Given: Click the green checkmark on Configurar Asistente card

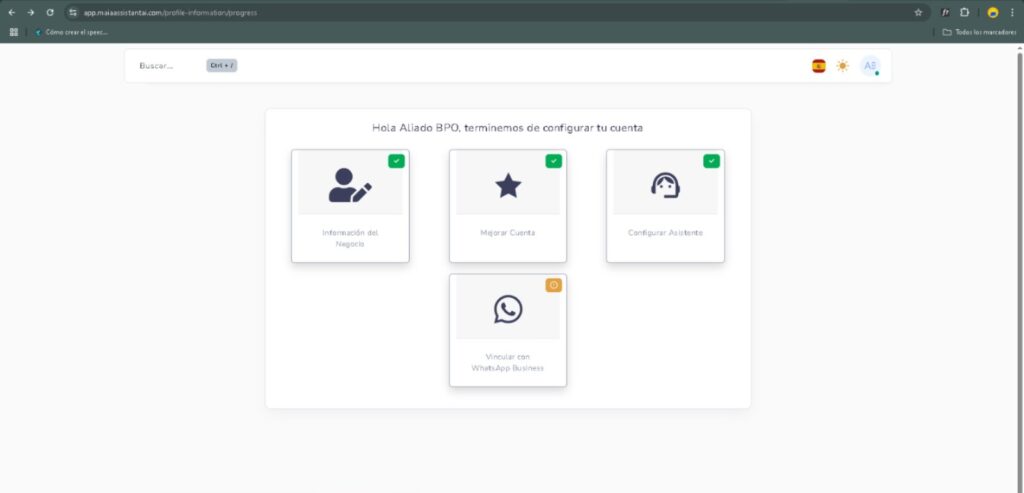Looking at the screenshot, I should click(x=711, y=161).
